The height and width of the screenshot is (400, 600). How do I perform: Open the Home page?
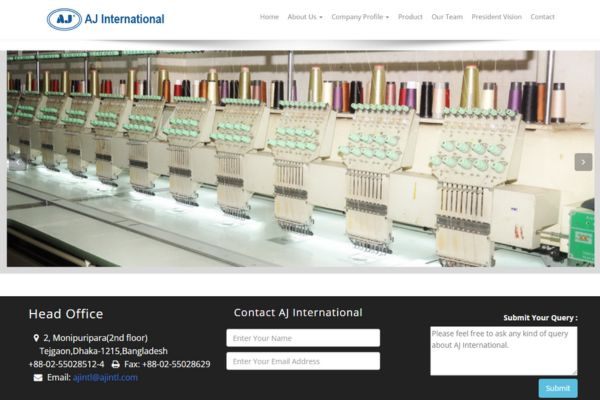[x=269, y=17]
